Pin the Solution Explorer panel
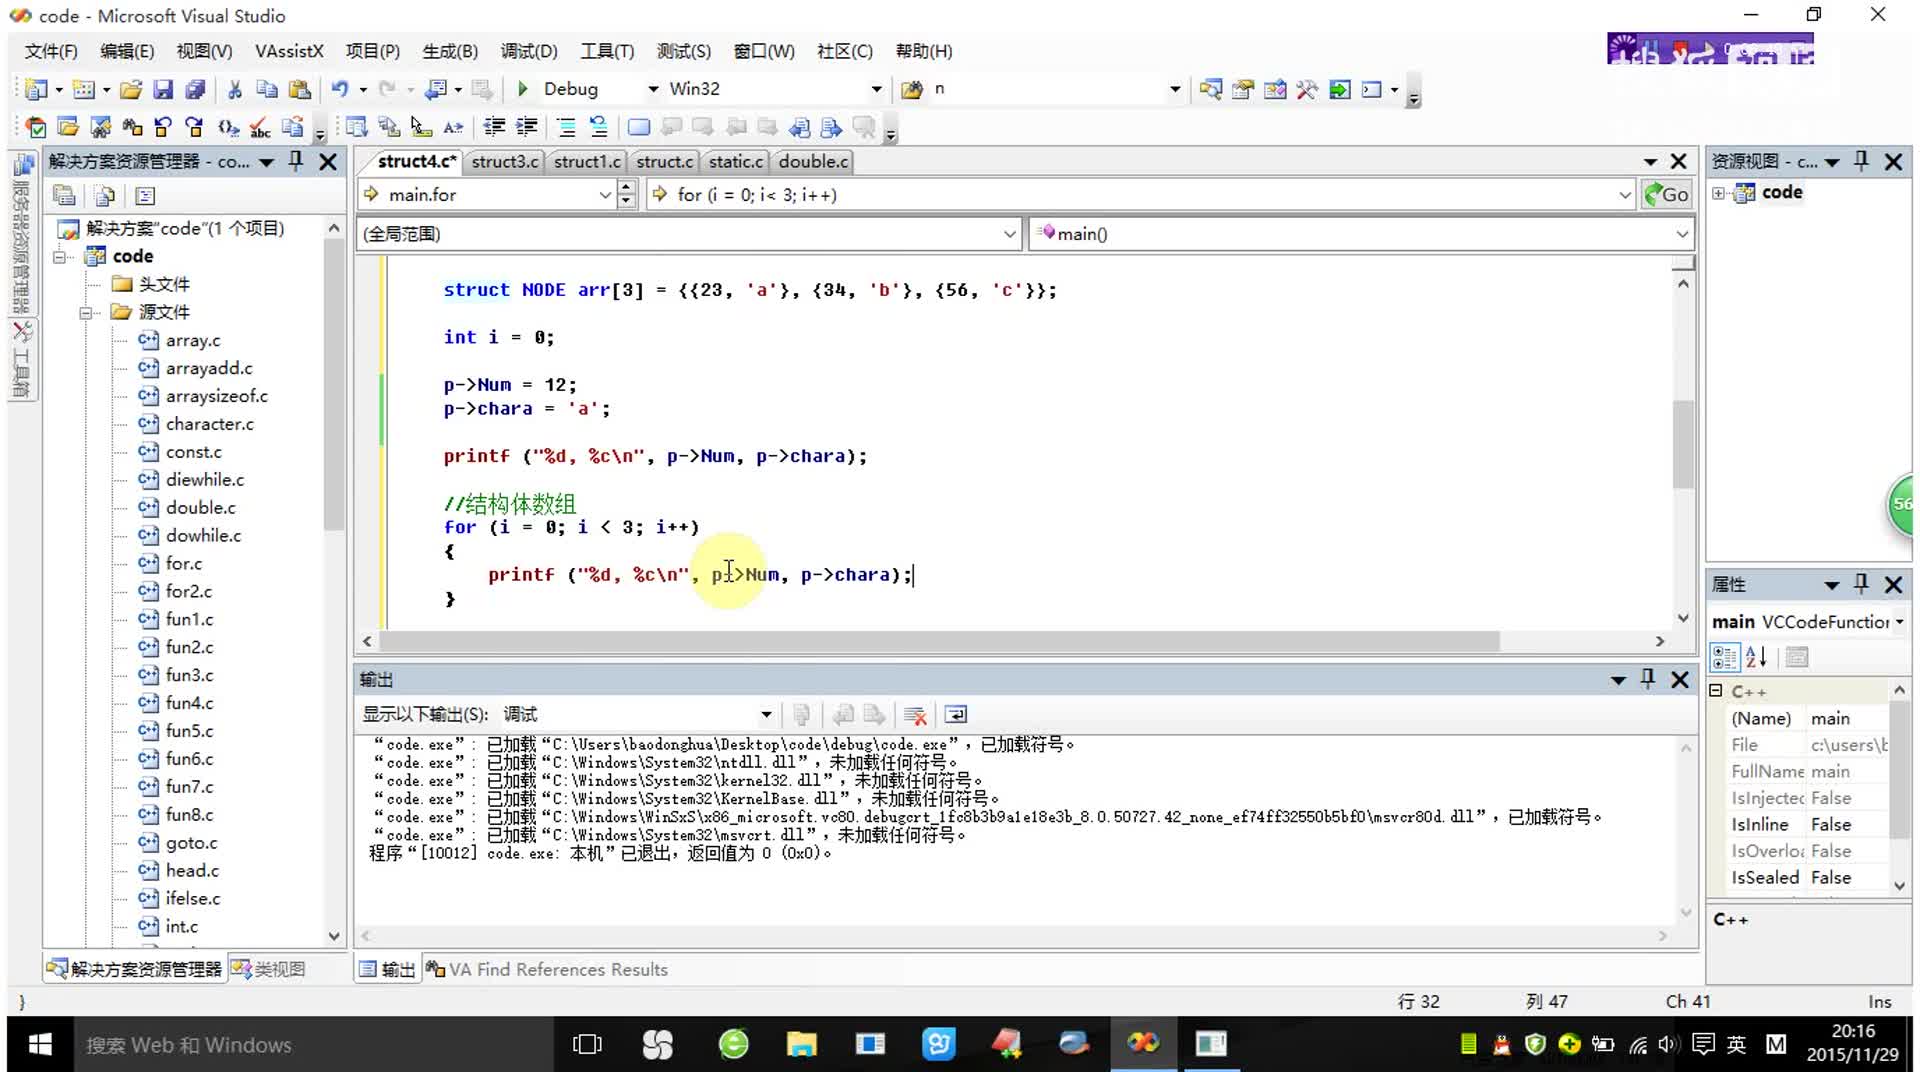 [296, 161]
